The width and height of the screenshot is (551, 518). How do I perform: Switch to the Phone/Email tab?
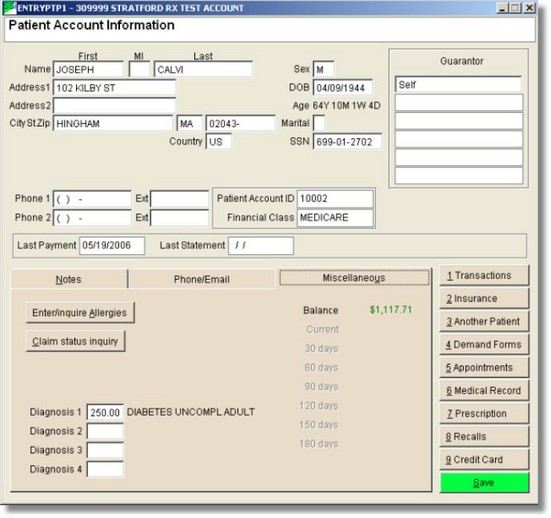point(202,279)
